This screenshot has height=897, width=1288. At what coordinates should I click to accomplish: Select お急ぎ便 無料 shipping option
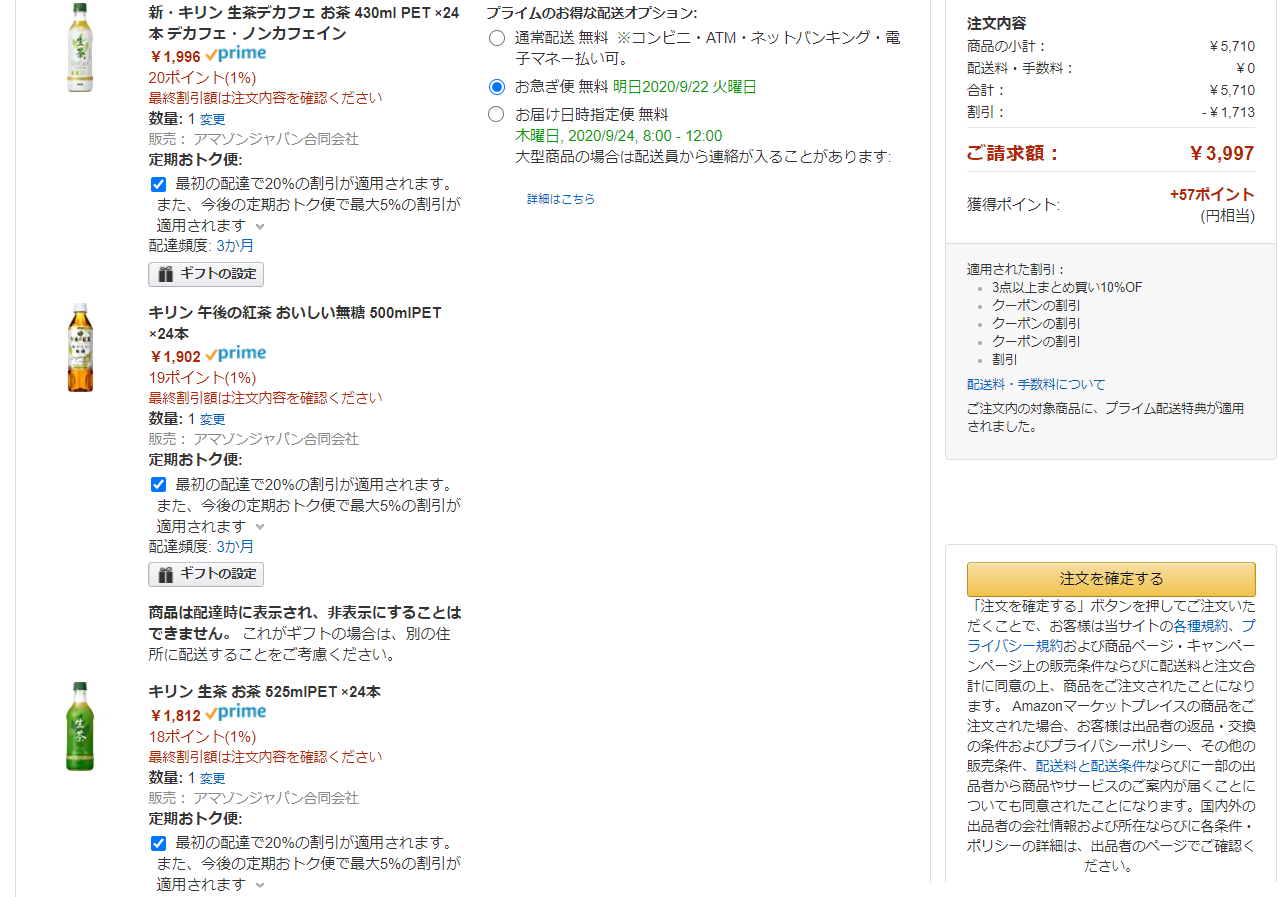click(x=497, y=87)
